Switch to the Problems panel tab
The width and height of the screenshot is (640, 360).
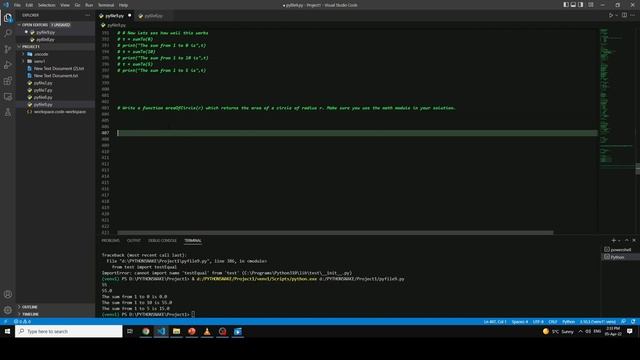111,240
